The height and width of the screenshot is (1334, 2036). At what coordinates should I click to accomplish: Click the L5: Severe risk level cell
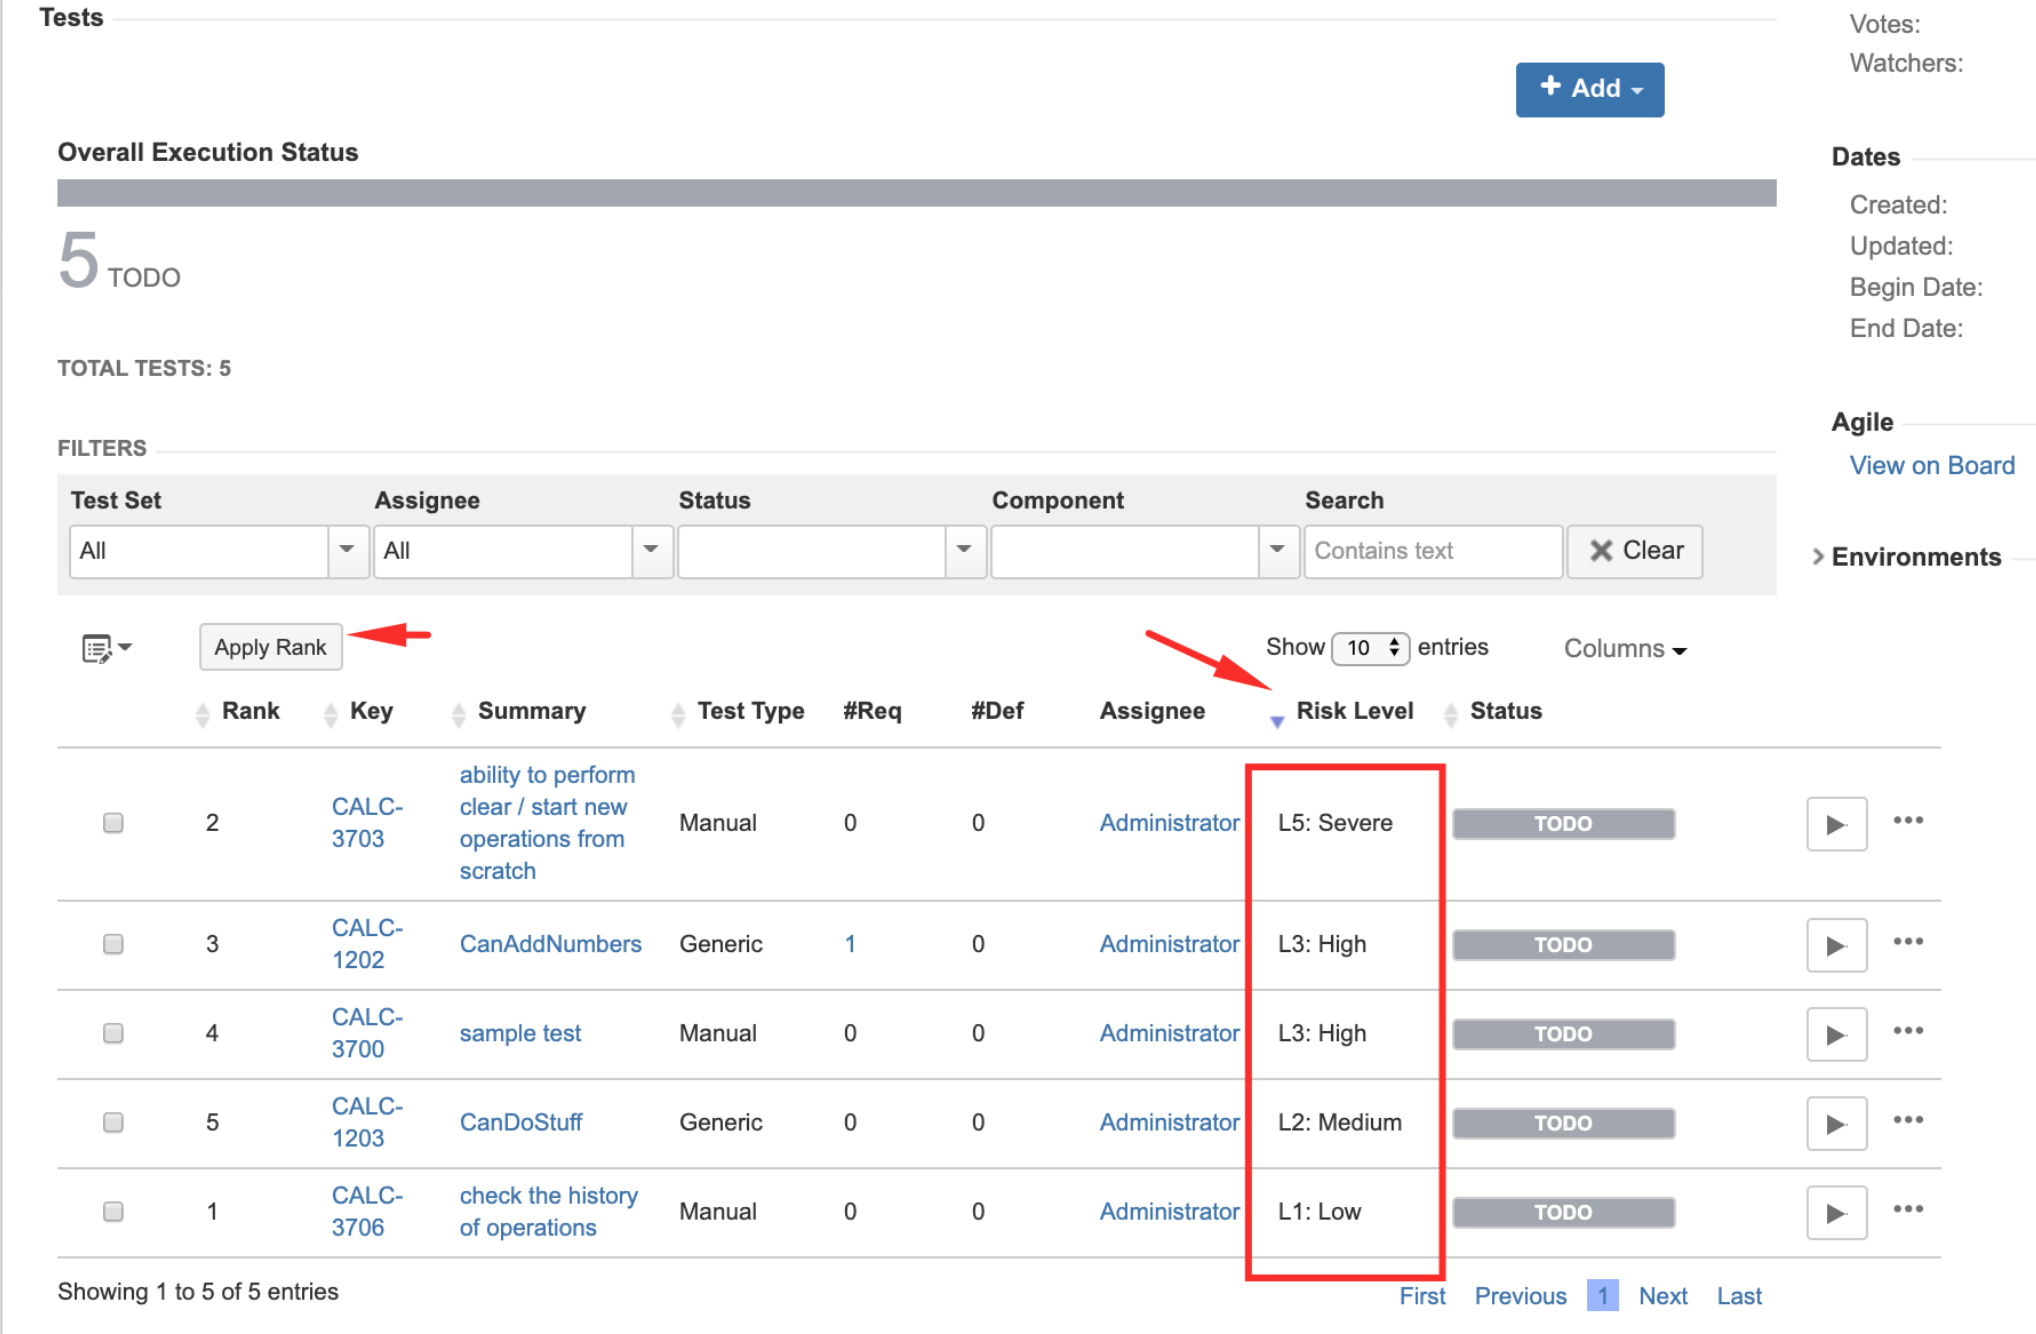click(1335, 823)
